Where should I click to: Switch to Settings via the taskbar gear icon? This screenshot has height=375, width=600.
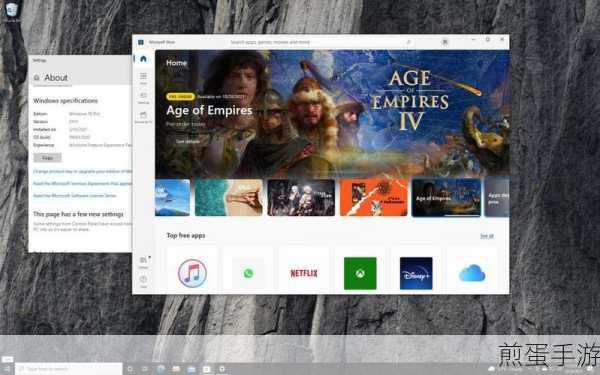(x=222, y=369)
